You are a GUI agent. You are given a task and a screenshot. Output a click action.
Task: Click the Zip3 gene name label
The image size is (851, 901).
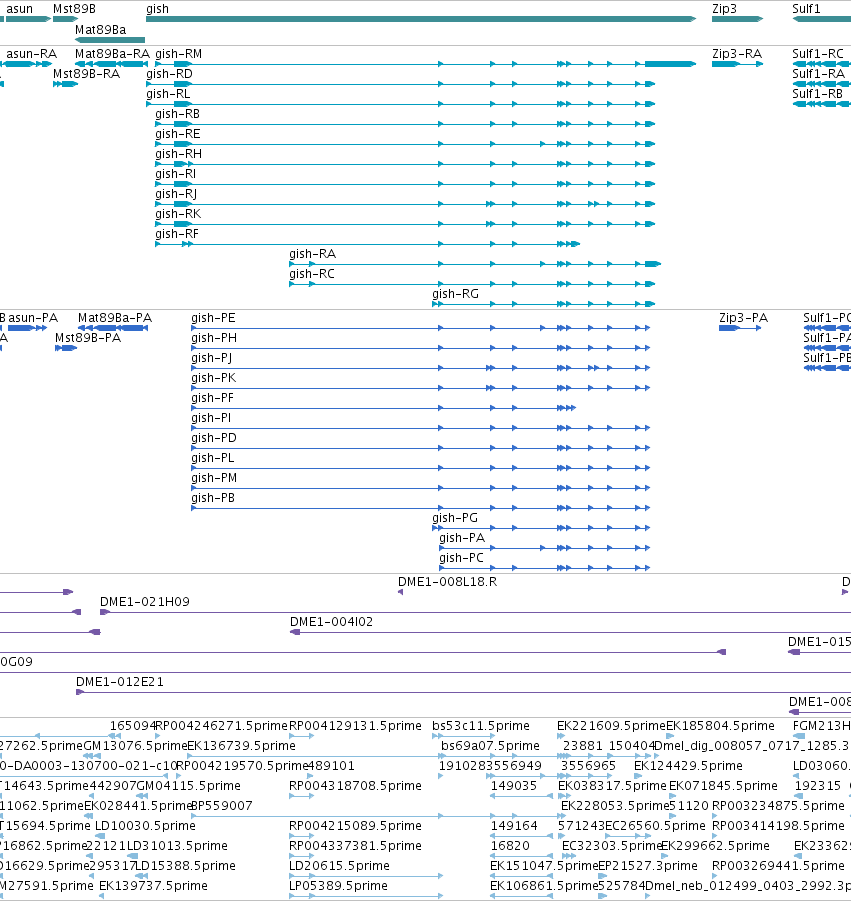(x=724, y=9)
